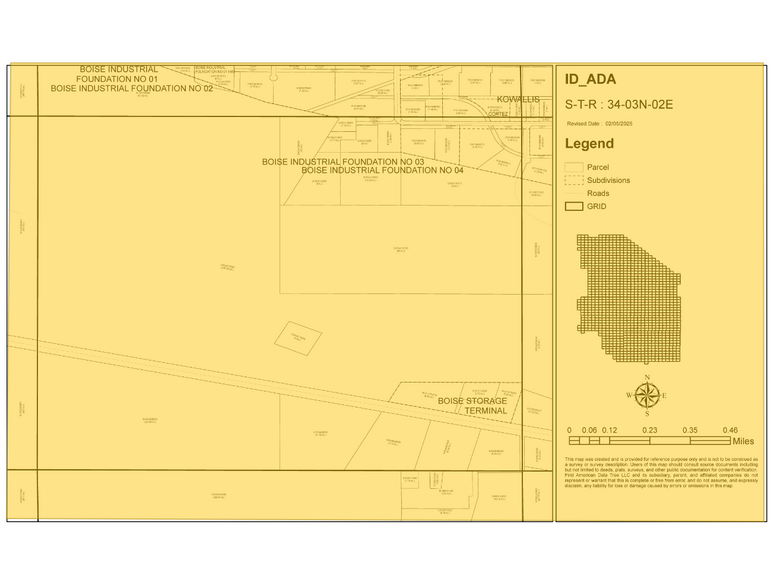
Task: Click the KOWALLIS subdivision label
Action: pos(518,100)
